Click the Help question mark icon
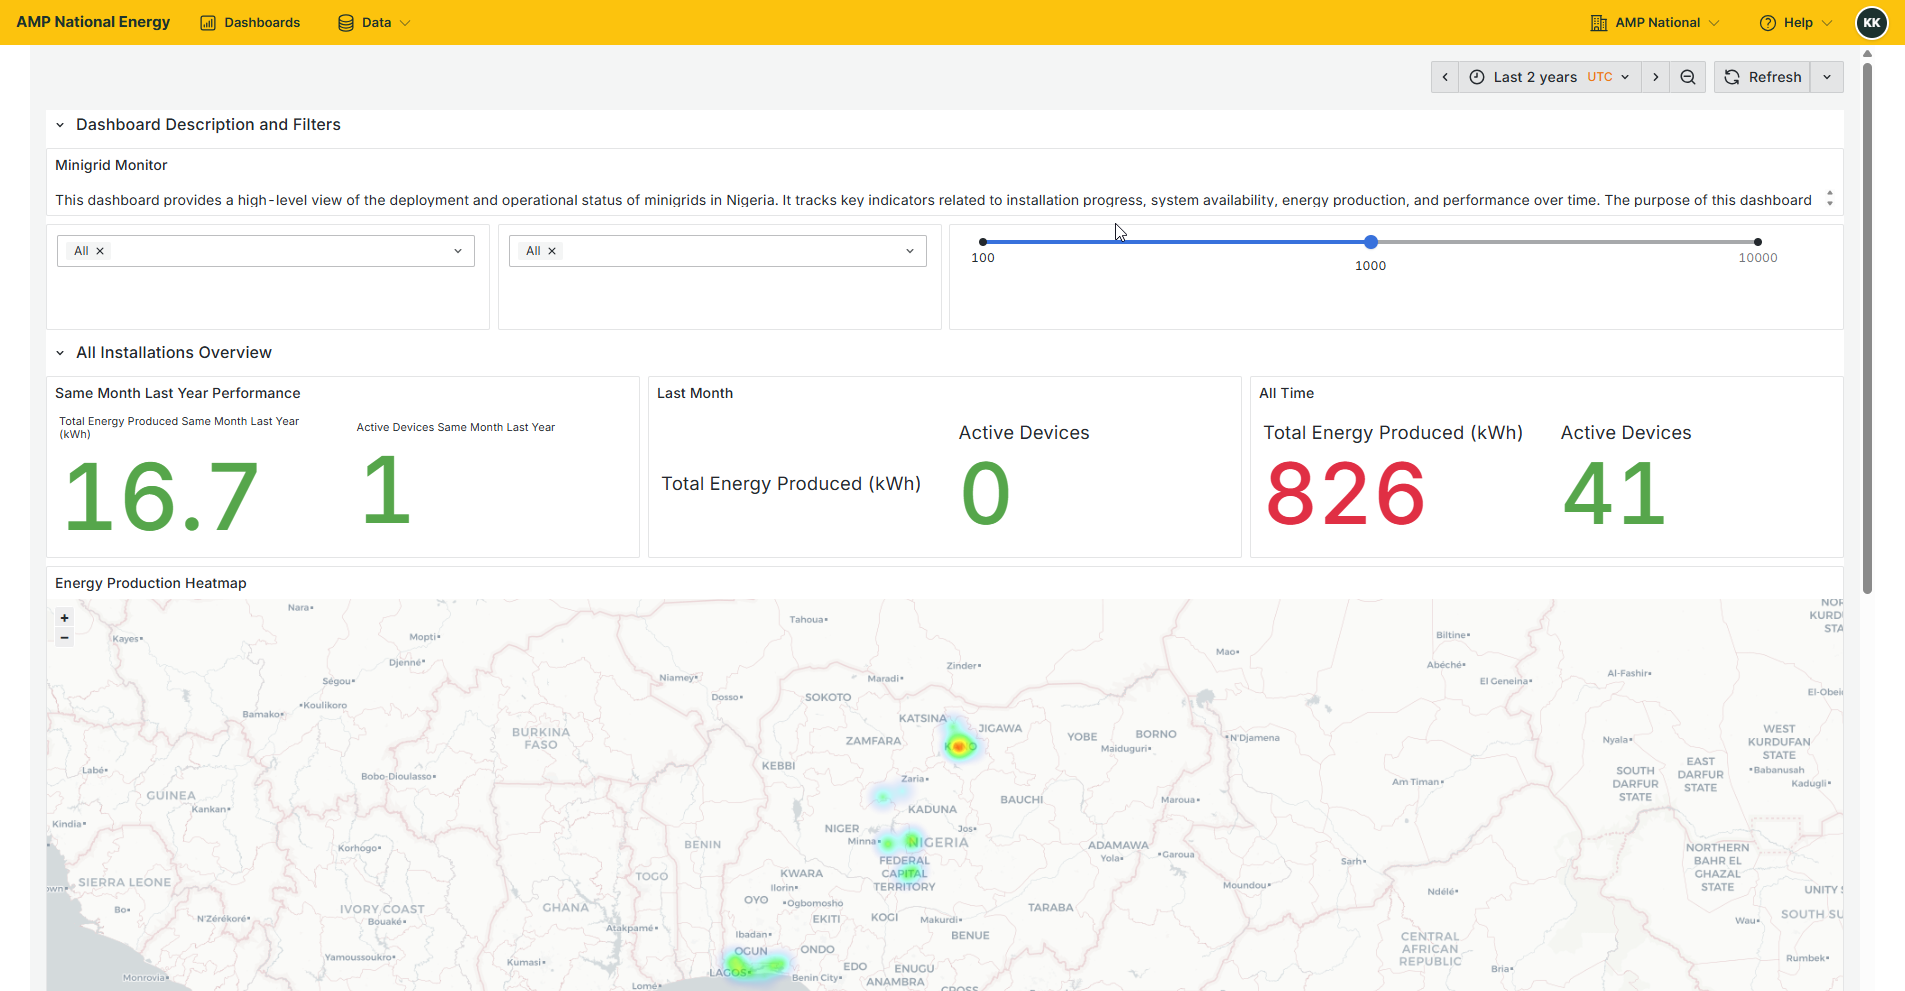The width and height of the screenshot is (1905, 991). coord(1768,23)
